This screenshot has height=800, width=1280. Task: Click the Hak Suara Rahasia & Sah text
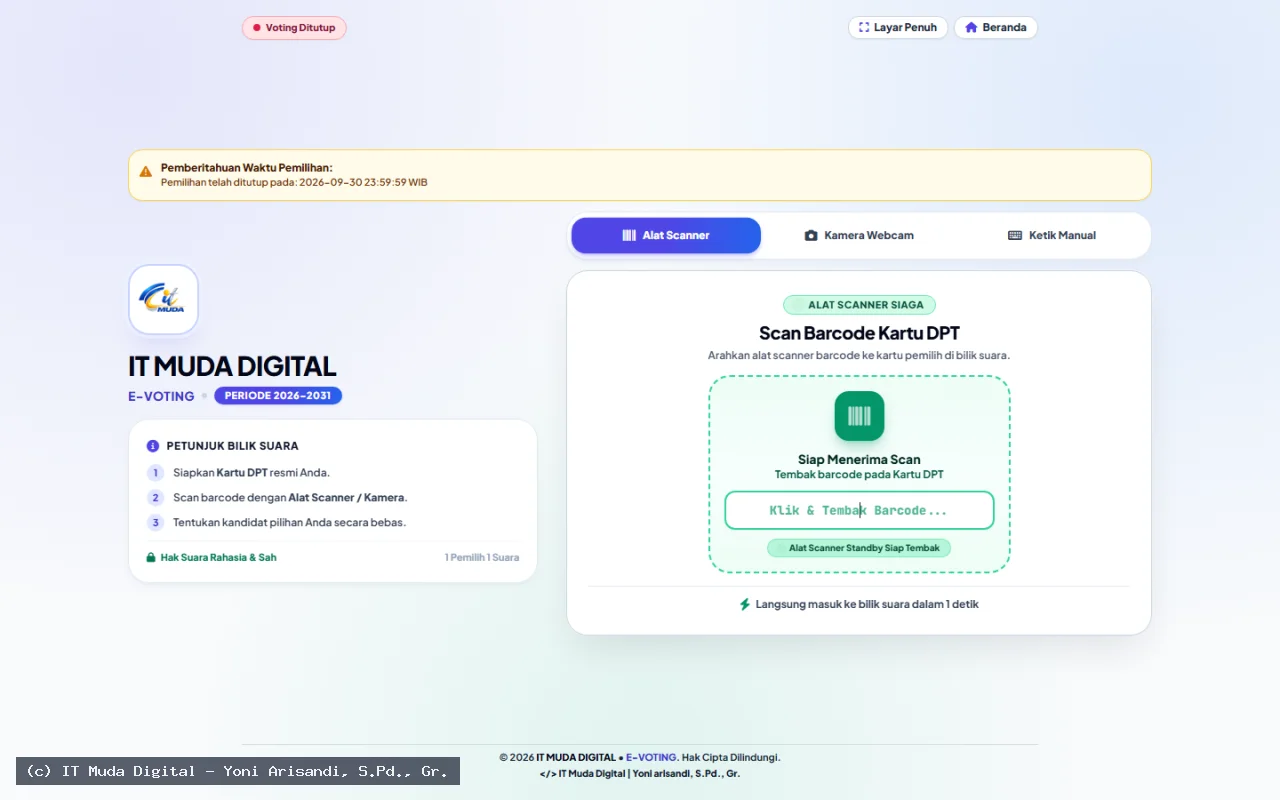pyautogui.click(x=219, y=557)
